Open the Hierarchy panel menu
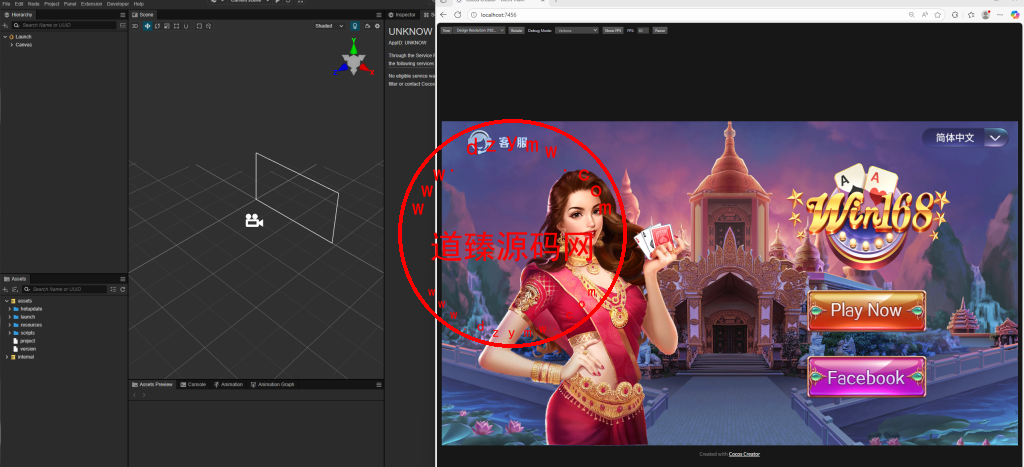This screenshot has width=1024, height=467. point(123,14)
